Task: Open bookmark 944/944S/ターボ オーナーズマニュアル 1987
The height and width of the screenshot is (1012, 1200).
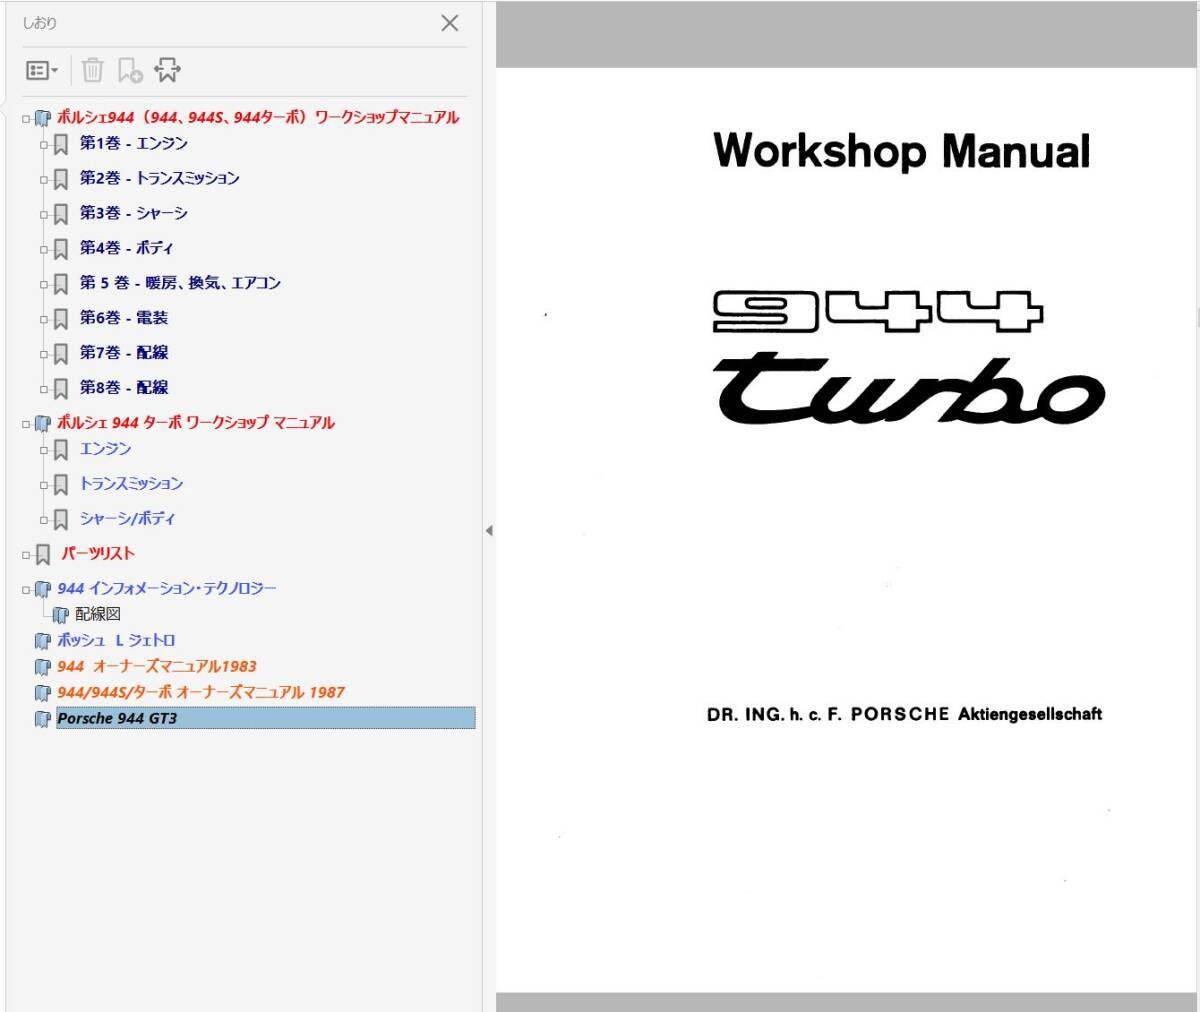Action: (201, 692)
